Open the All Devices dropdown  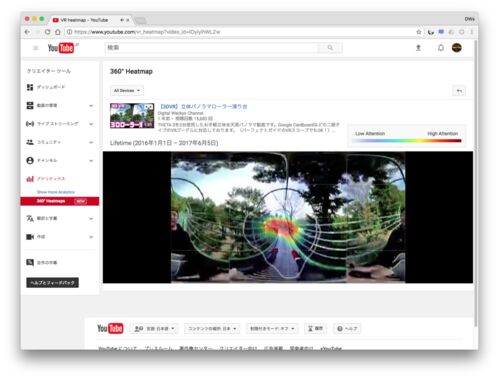127,90
